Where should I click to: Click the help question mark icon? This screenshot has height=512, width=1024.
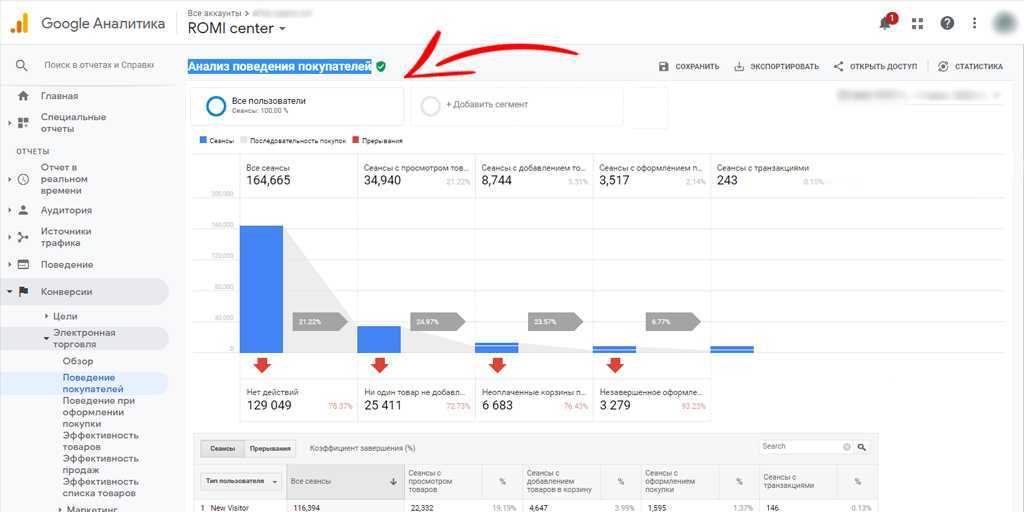(947, 23)
